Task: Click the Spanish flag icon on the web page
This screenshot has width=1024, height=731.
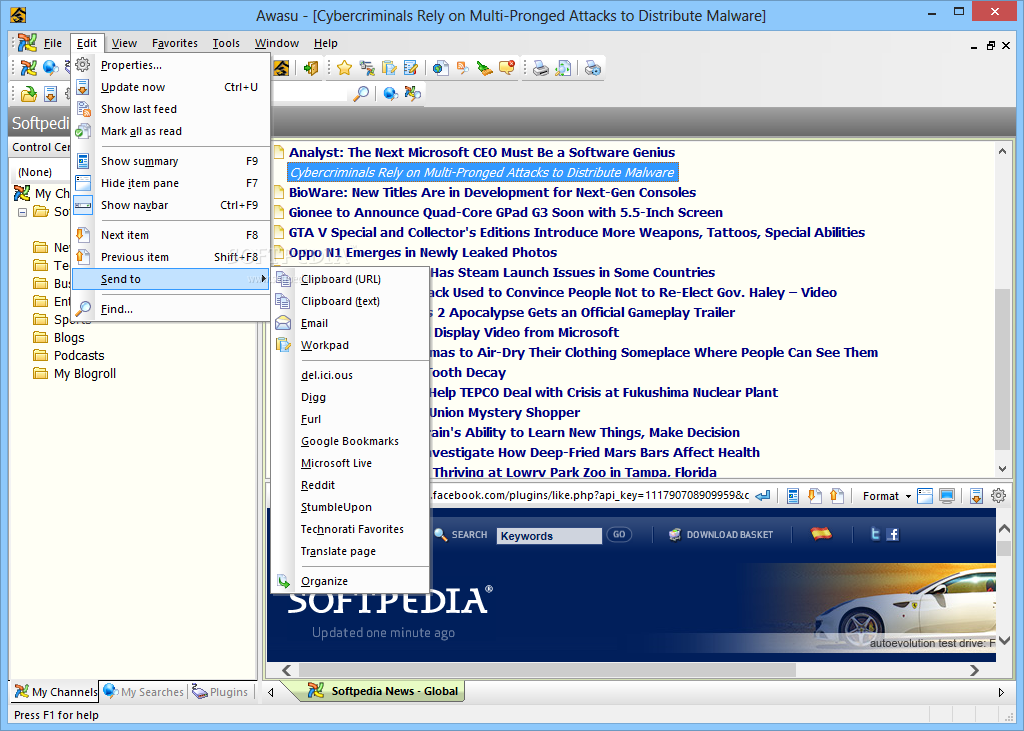Action: pyautogui.click(x=822, y=533)
